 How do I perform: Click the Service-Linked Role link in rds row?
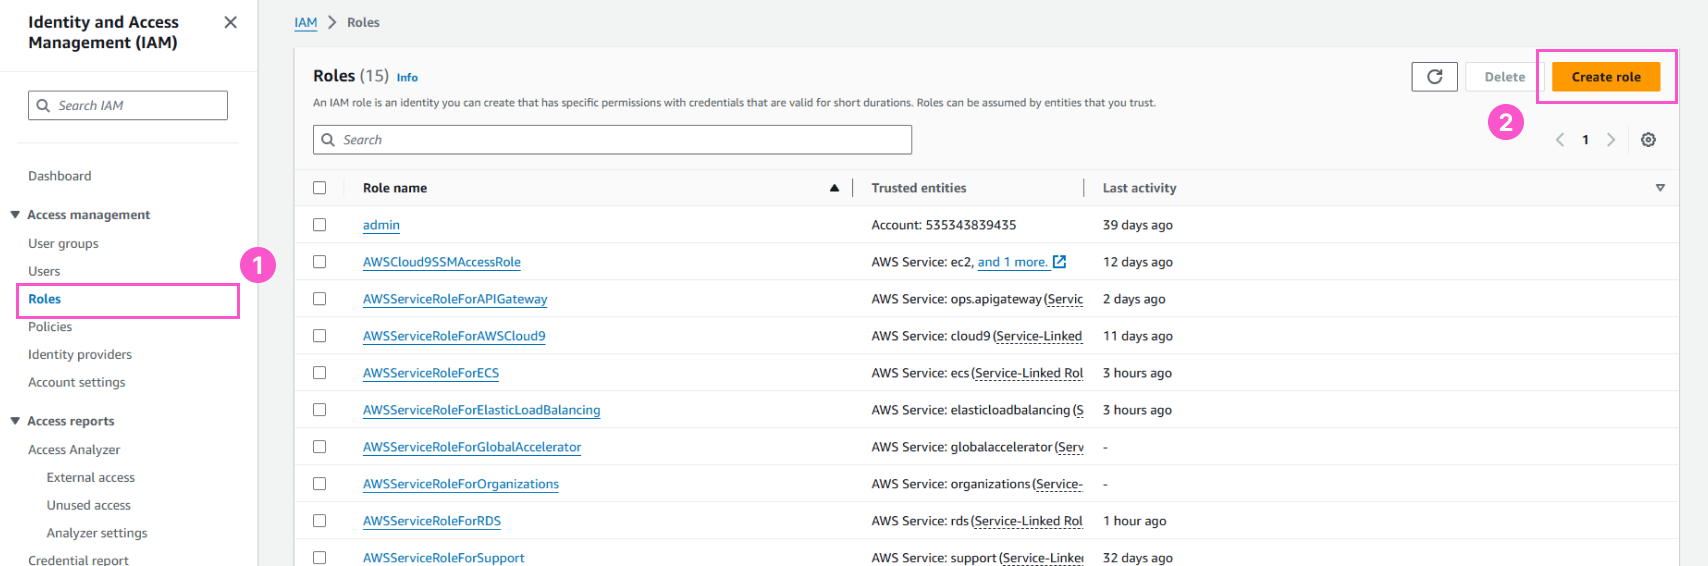pyautogui.click(x=1027, y=521)
